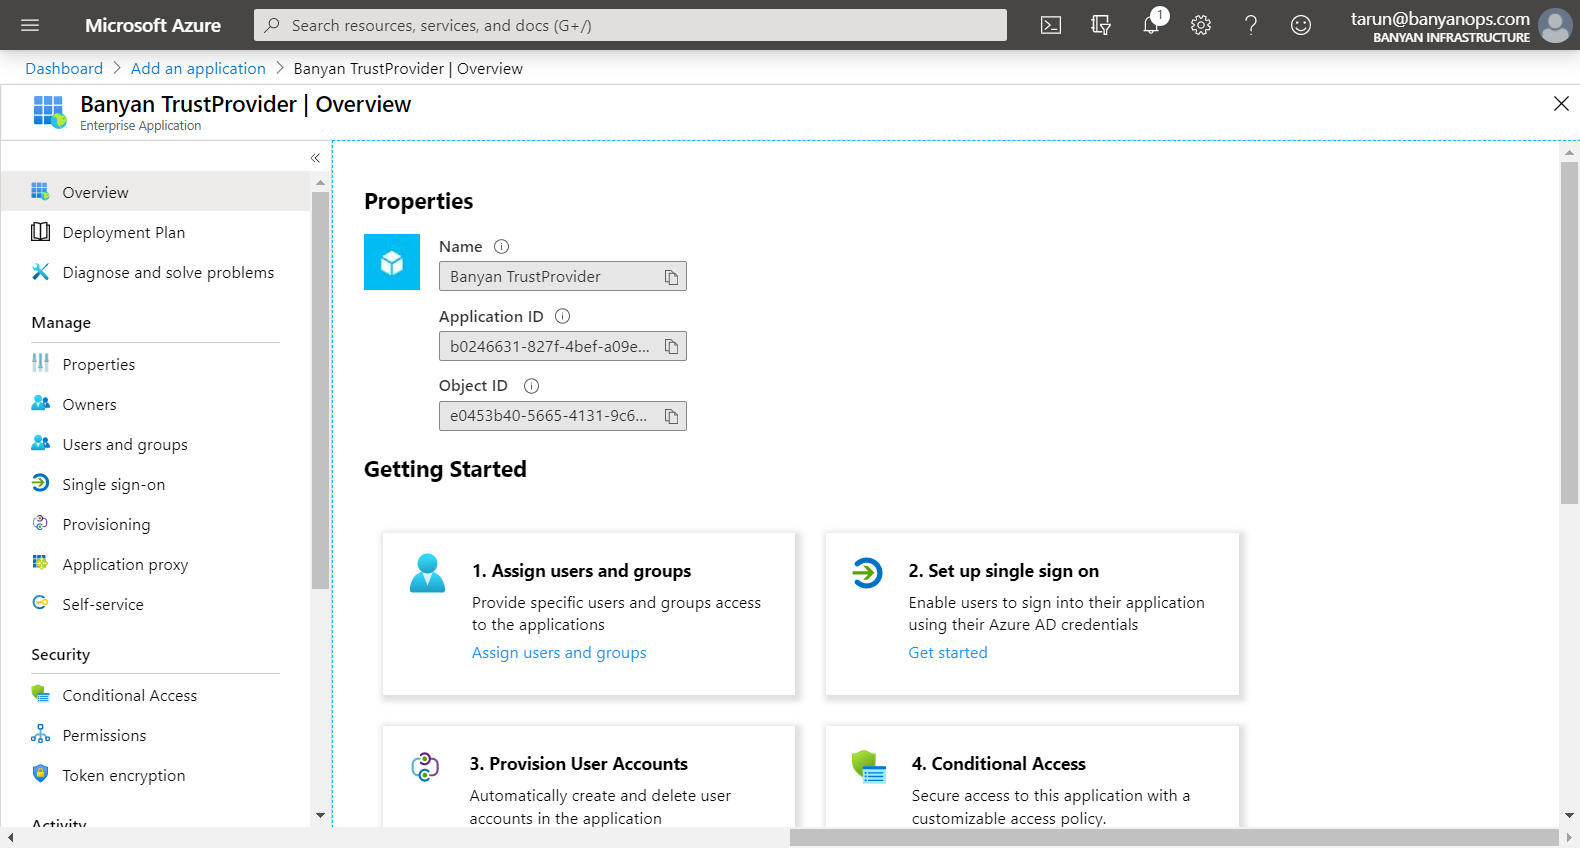Open the notifications bell

pyautogui.click(x=1151, y=25)
